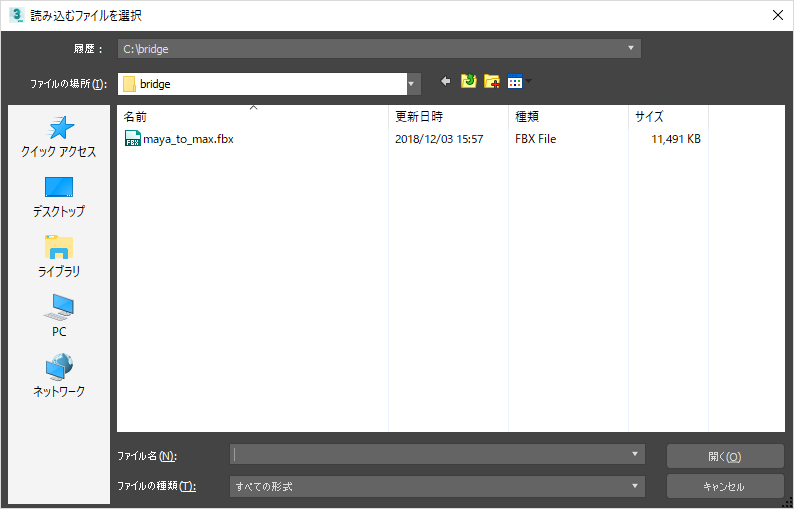Screen dimensions: 794x509
Task: Open Quick Access (クイック アクセス) location
Action: pos(59,137)
